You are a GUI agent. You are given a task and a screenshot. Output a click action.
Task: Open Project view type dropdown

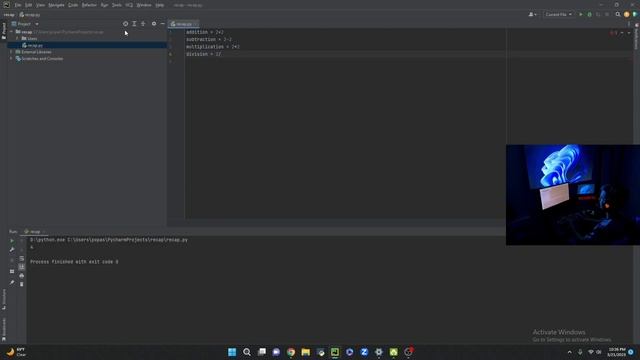coord(25,24)
